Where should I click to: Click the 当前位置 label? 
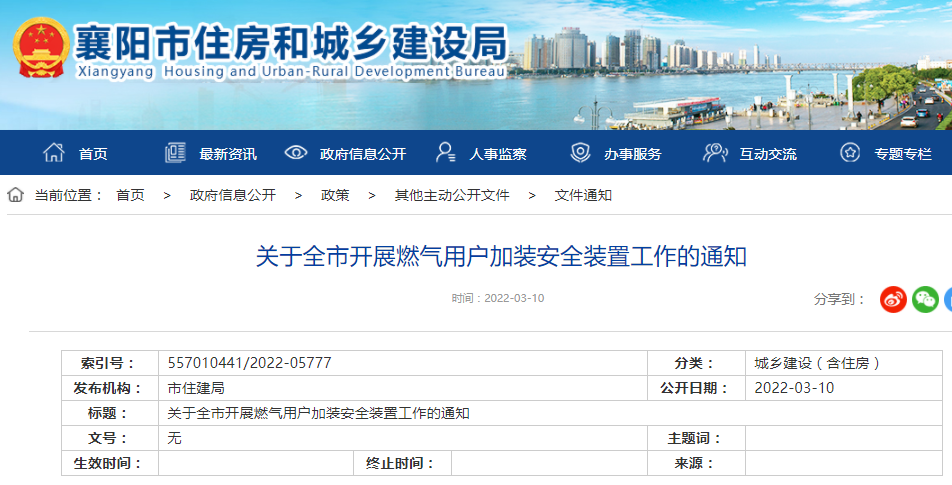pyautogui.click(x=68, y=195)
